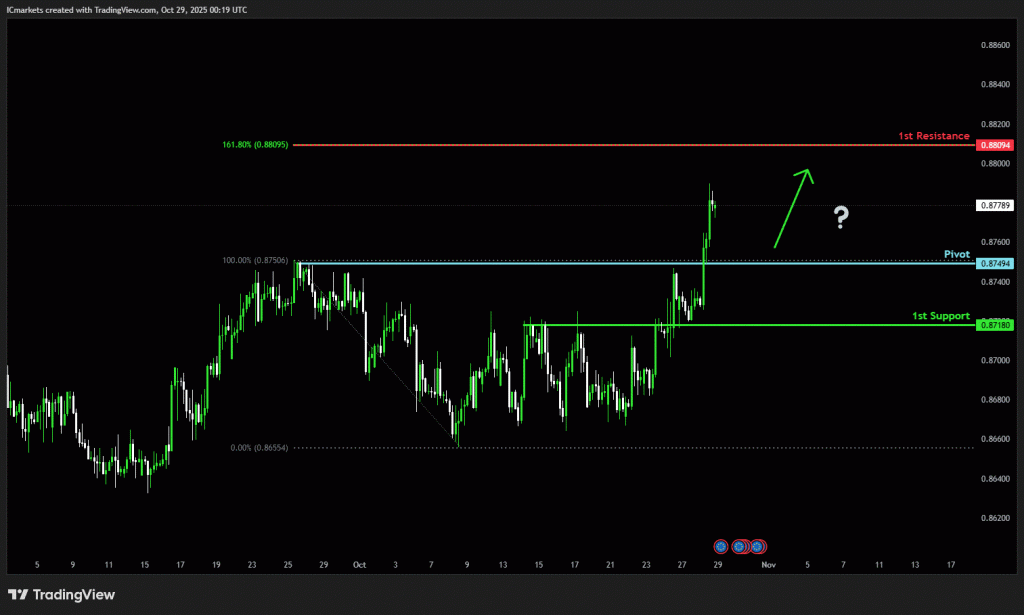Image resolution: width=1024 pixels, height=615 pixels.
Task: Select the 1st Support text label
Action: click(940, 316)
